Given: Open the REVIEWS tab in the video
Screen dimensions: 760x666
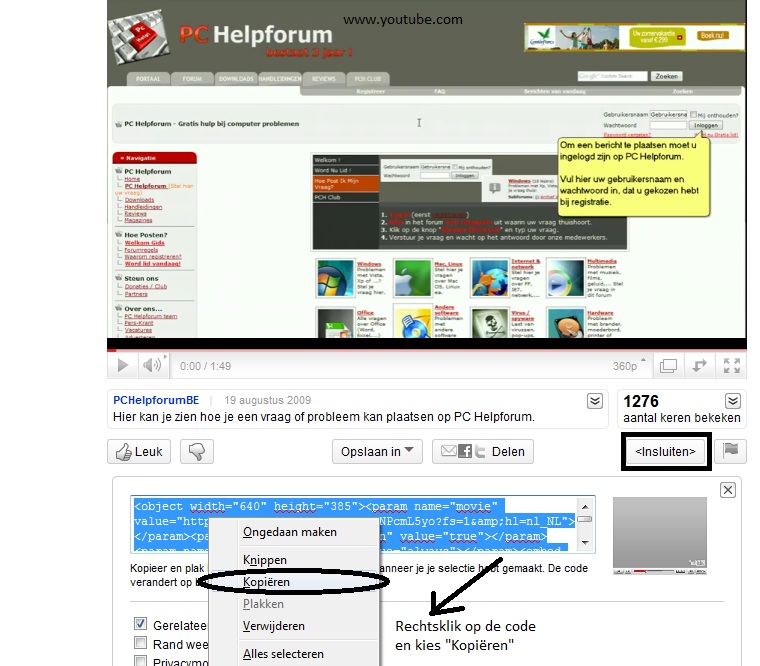Looking at the screenshot, I should coord(324,79).
